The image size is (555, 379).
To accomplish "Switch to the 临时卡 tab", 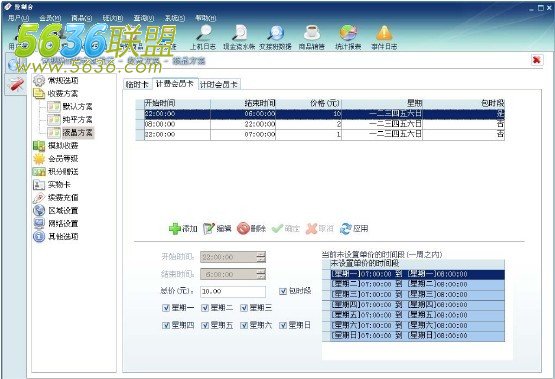I will coord(137,85).
